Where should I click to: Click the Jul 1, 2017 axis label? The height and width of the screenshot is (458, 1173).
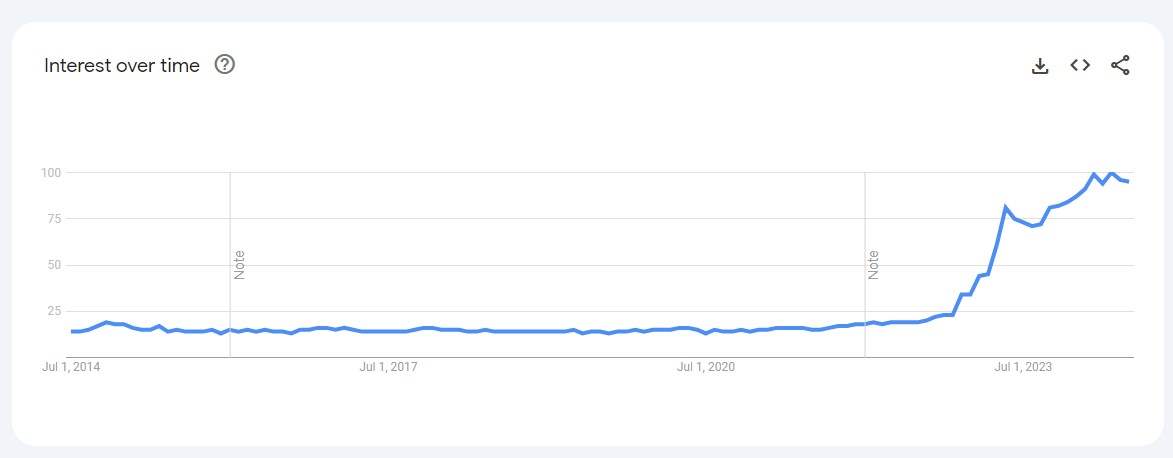(x=389, y=367)
